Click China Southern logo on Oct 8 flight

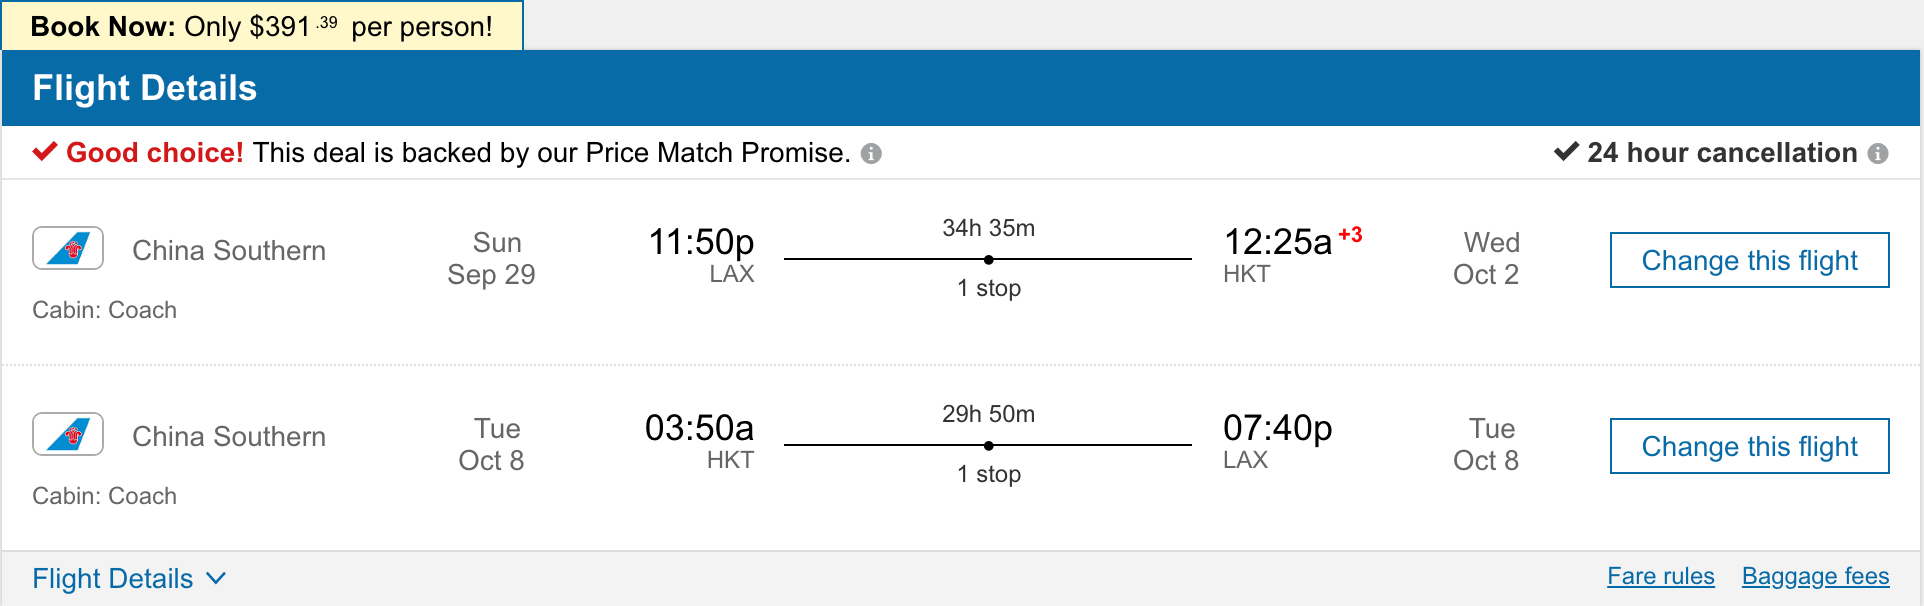pos(68,434)
